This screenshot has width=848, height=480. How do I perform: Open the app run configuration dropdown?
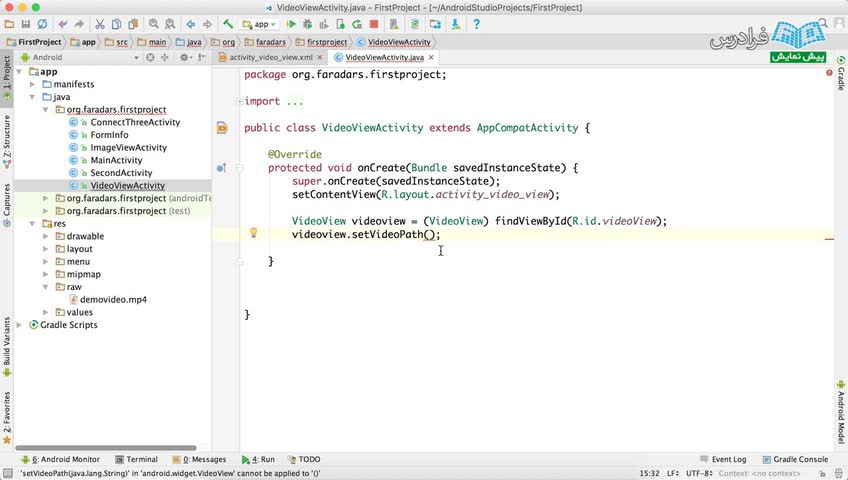point(260,24)
